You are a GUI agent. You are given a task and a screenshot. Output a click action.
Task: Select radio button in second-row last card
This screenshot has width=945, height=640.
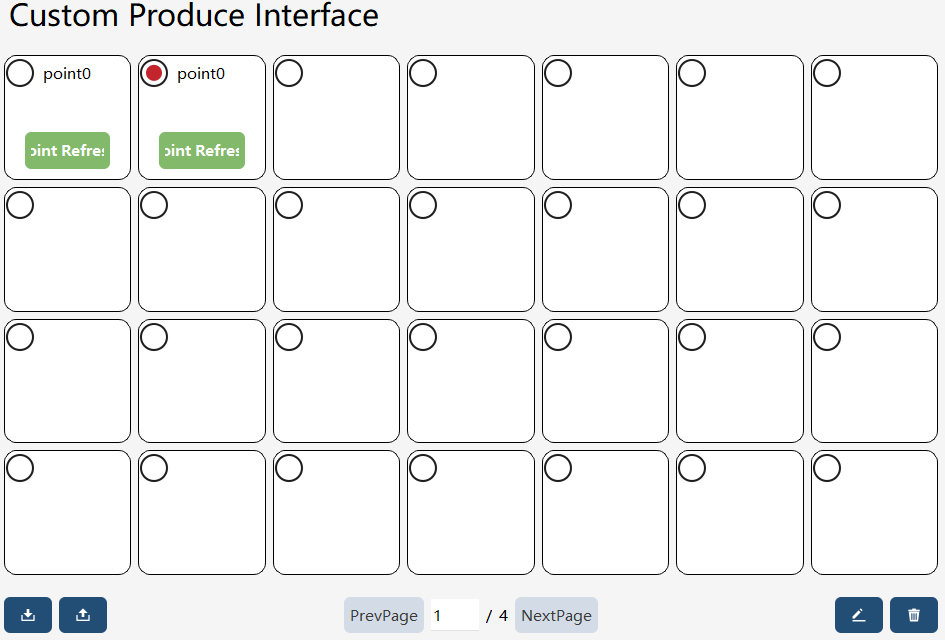827,205
